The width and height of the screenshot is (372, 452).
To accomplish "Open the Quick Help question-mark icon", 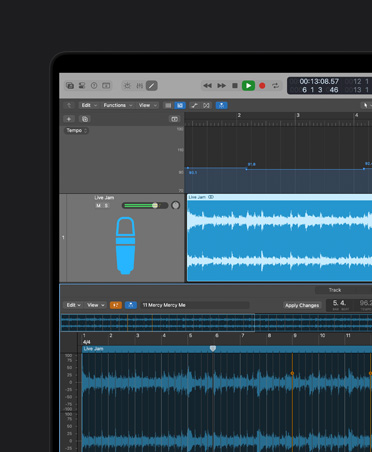I will [x=94, y=86].
